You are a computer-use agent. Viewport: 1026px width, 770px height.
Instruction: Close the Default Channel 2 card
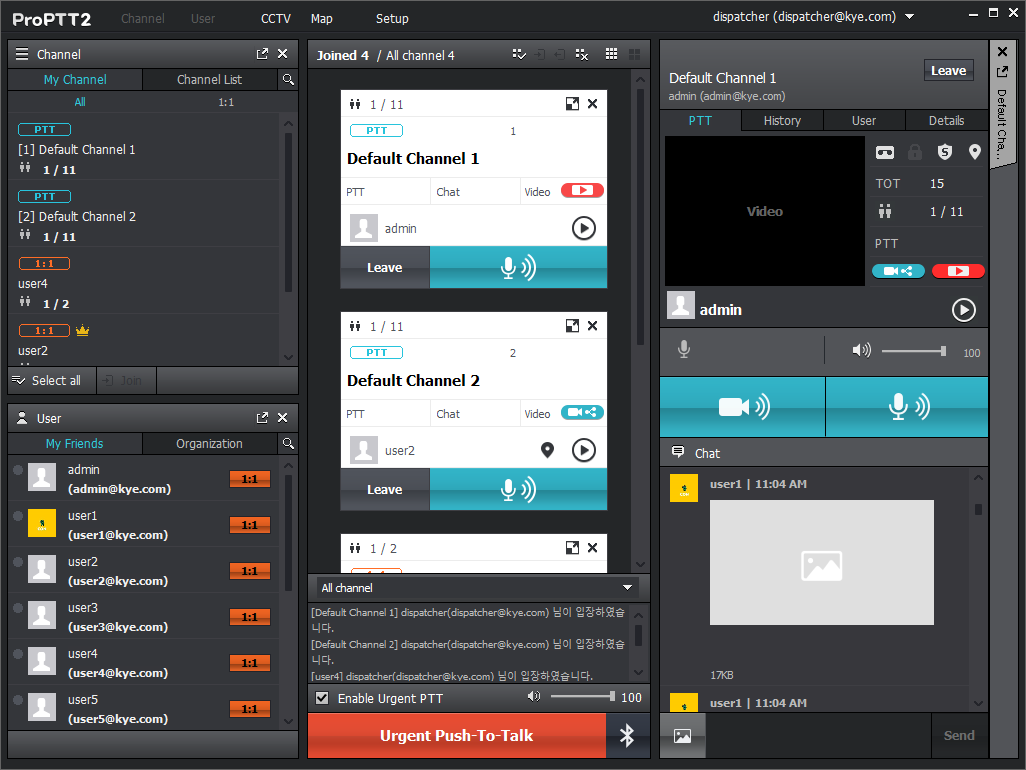592,325
